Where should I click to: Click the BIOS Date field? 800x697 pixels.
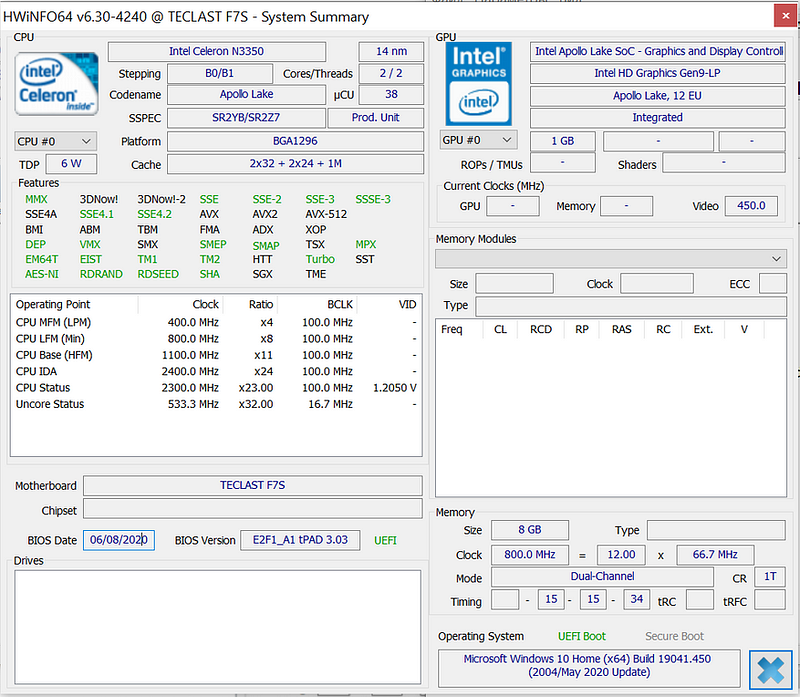118,540
